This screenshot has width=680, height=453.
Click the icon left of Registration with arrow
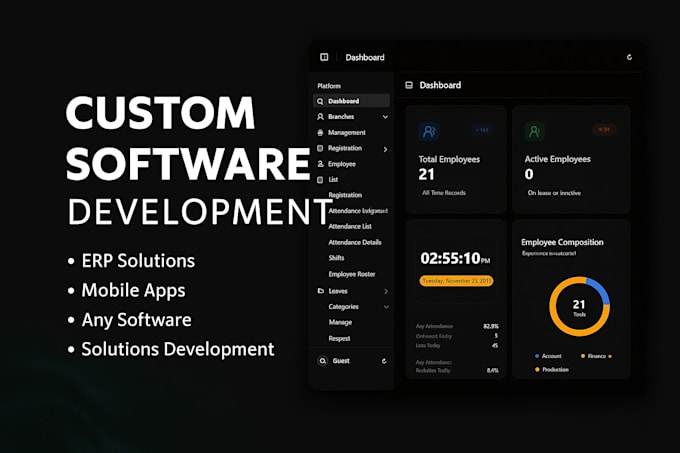click(320, 148)
